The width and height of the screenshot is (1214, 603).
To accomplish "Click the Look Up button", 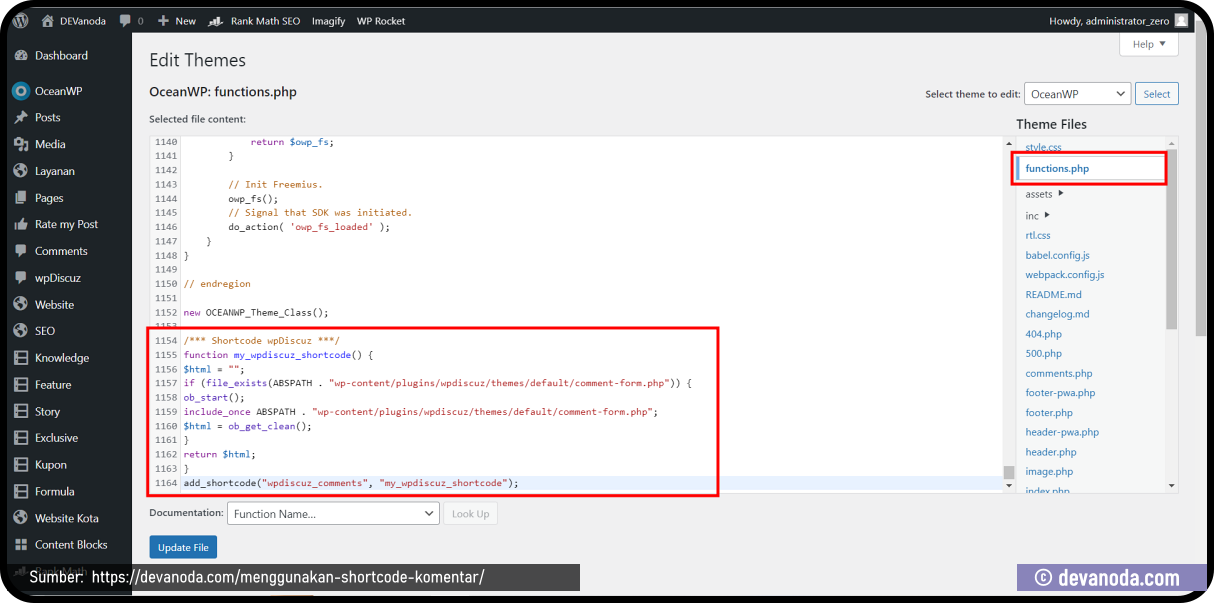I will [470, 514].
